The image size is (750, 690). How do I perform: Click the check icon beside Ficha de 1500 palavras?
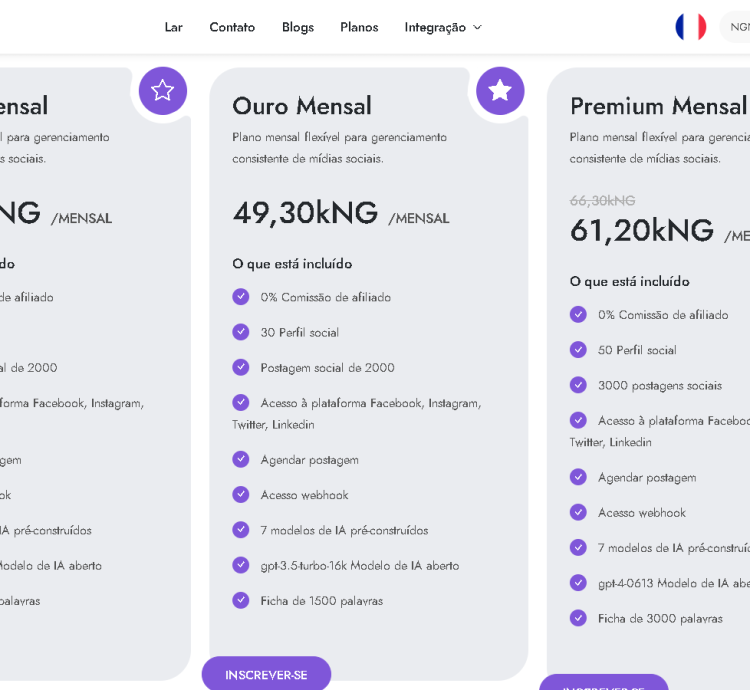click(241, 600)
